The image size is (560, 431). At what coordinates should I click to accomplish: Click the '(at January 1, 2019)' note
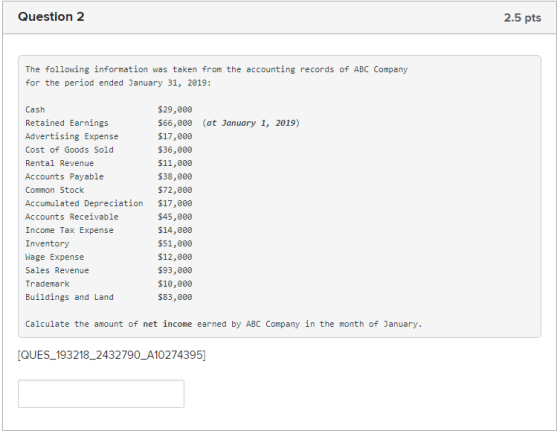pyautogui.click(x=251, y=123)
